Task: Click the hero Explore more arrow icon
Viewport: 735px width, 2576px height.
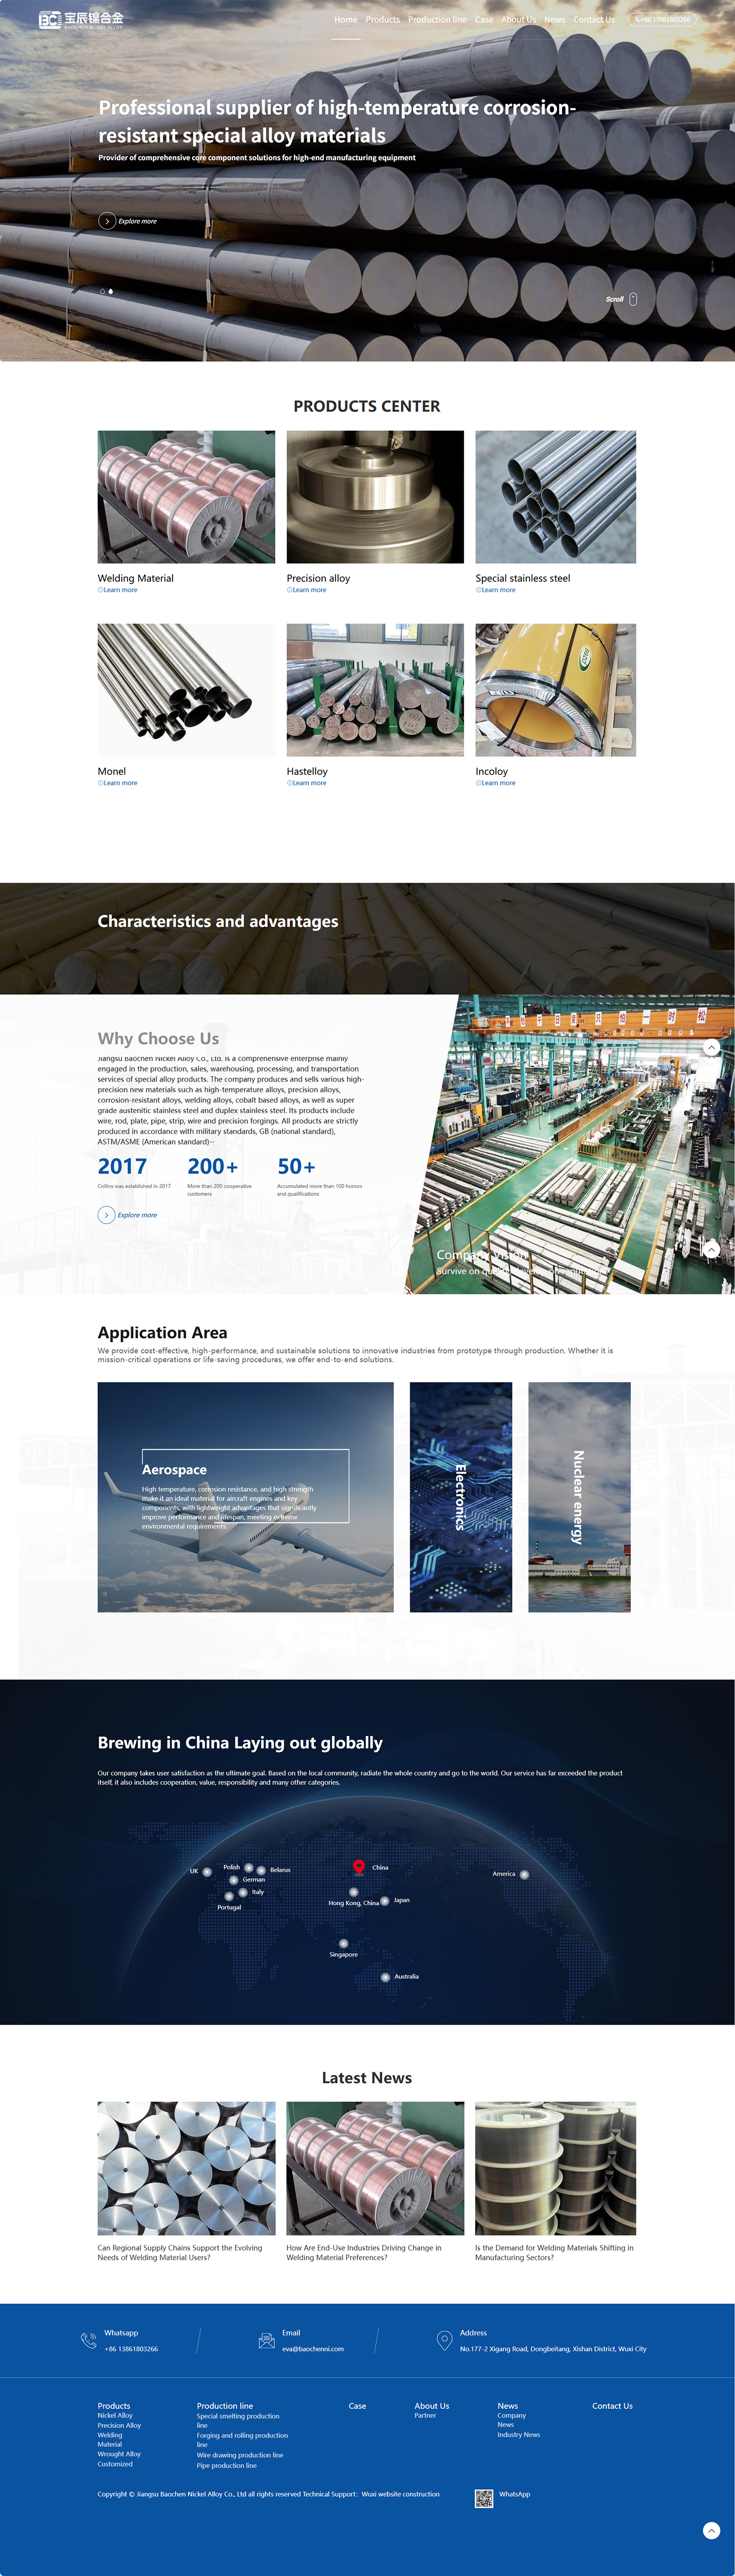Action: click(x=107, y=221)
